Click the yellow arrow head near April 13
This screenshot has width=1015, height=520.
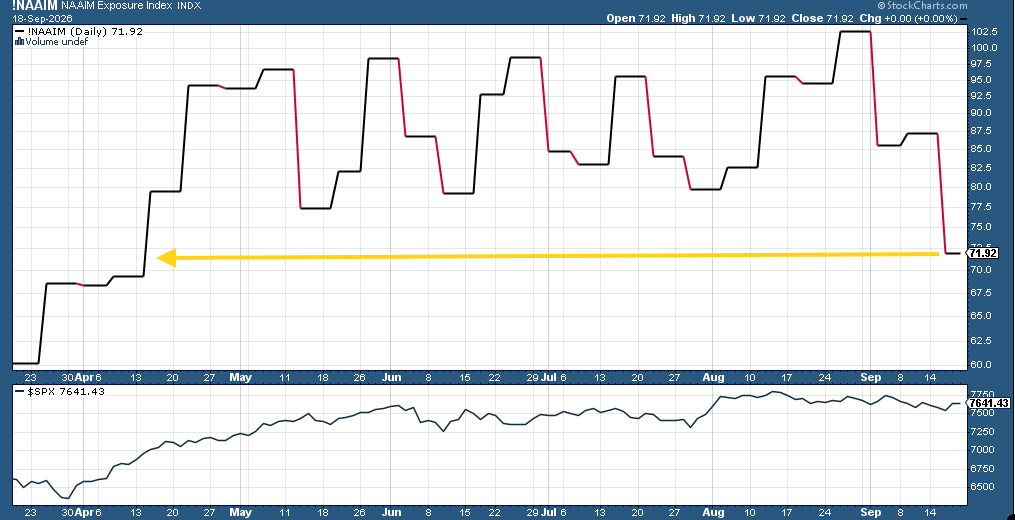(x=166, y=258)
